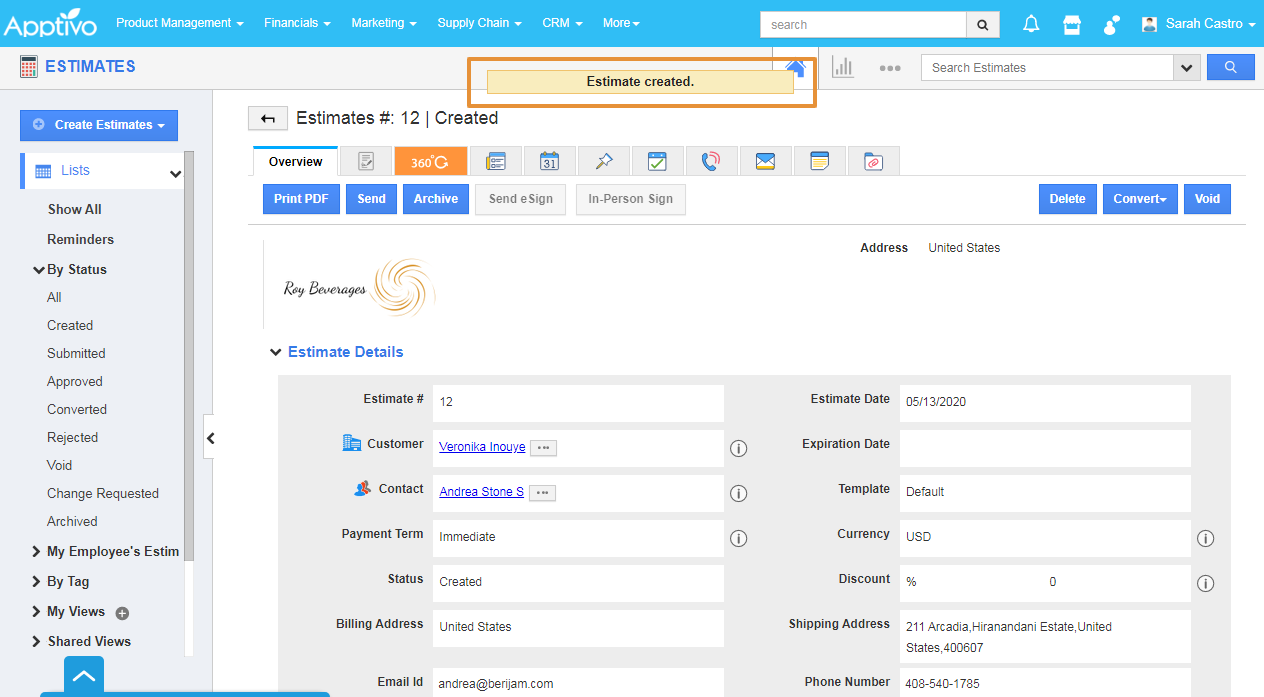Open the Documents paperclip tab
Image resolution: width=1264 pixels, height=697 pixels.
pyautogui.click(x=873, y=161)
